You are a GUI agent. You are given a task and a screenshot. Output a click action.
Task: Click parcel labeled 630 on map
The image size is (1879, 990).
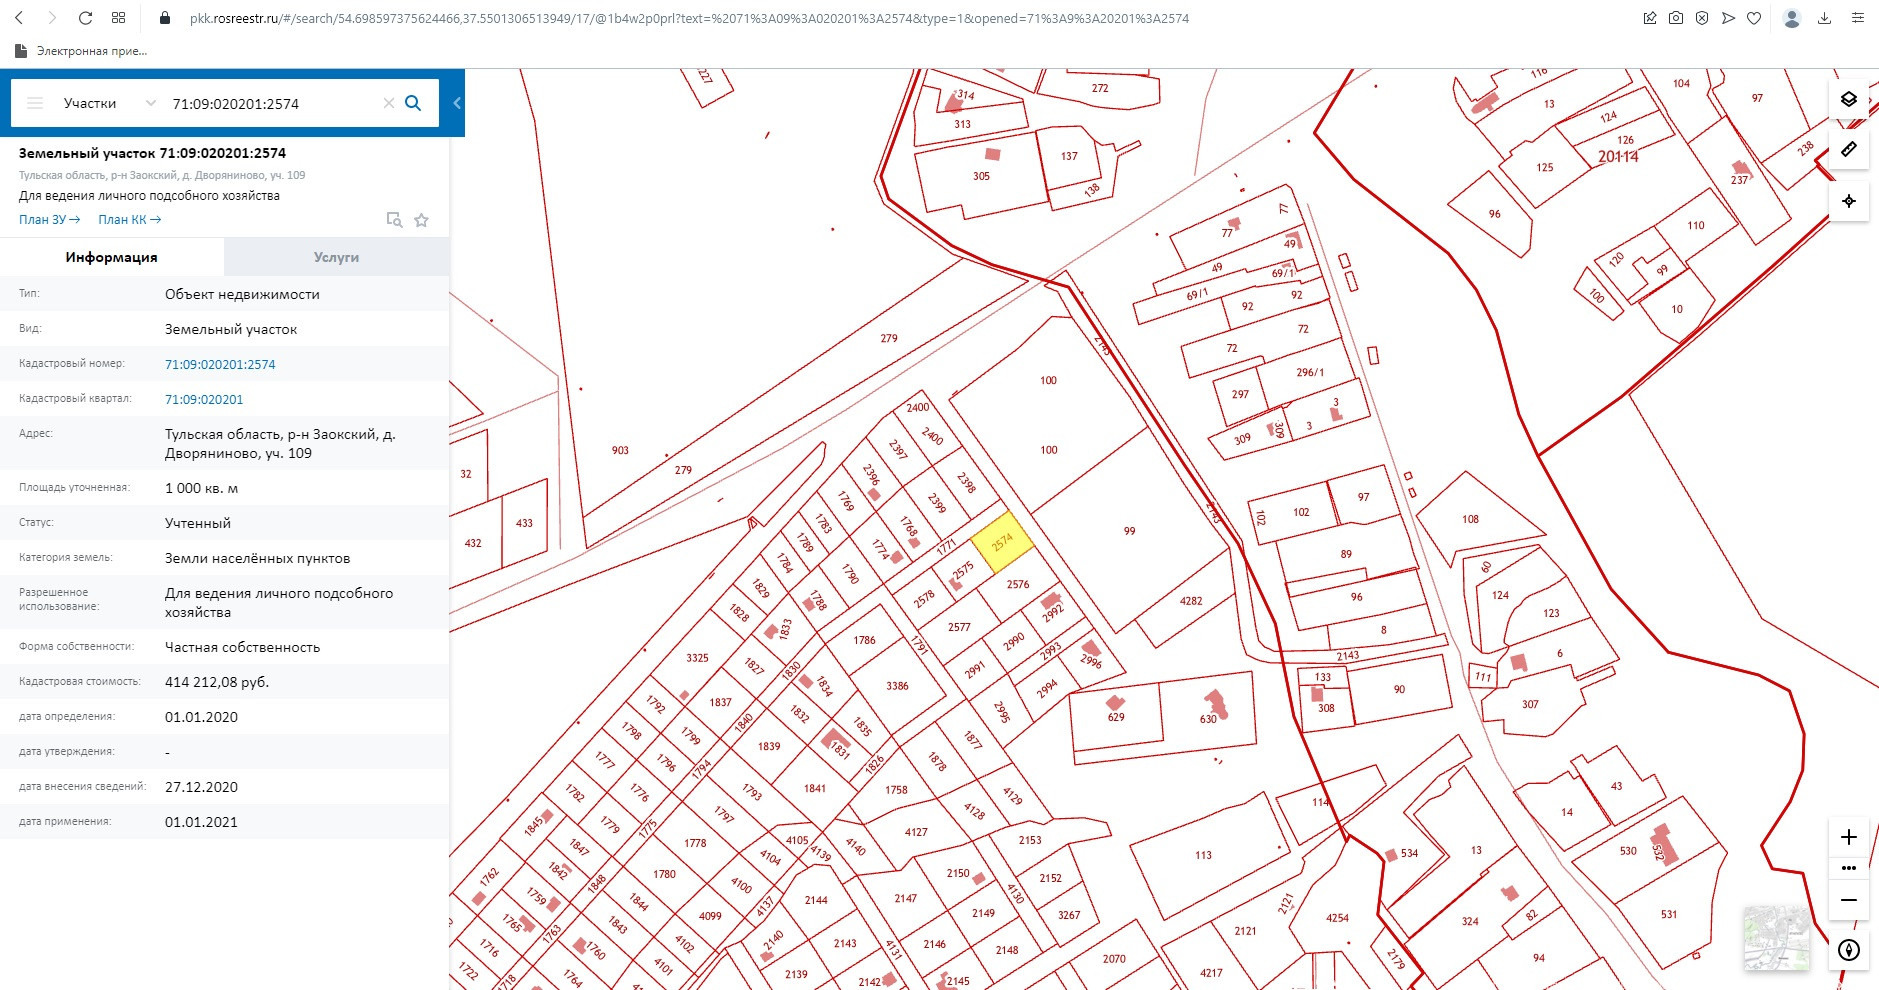(1208, 719)
